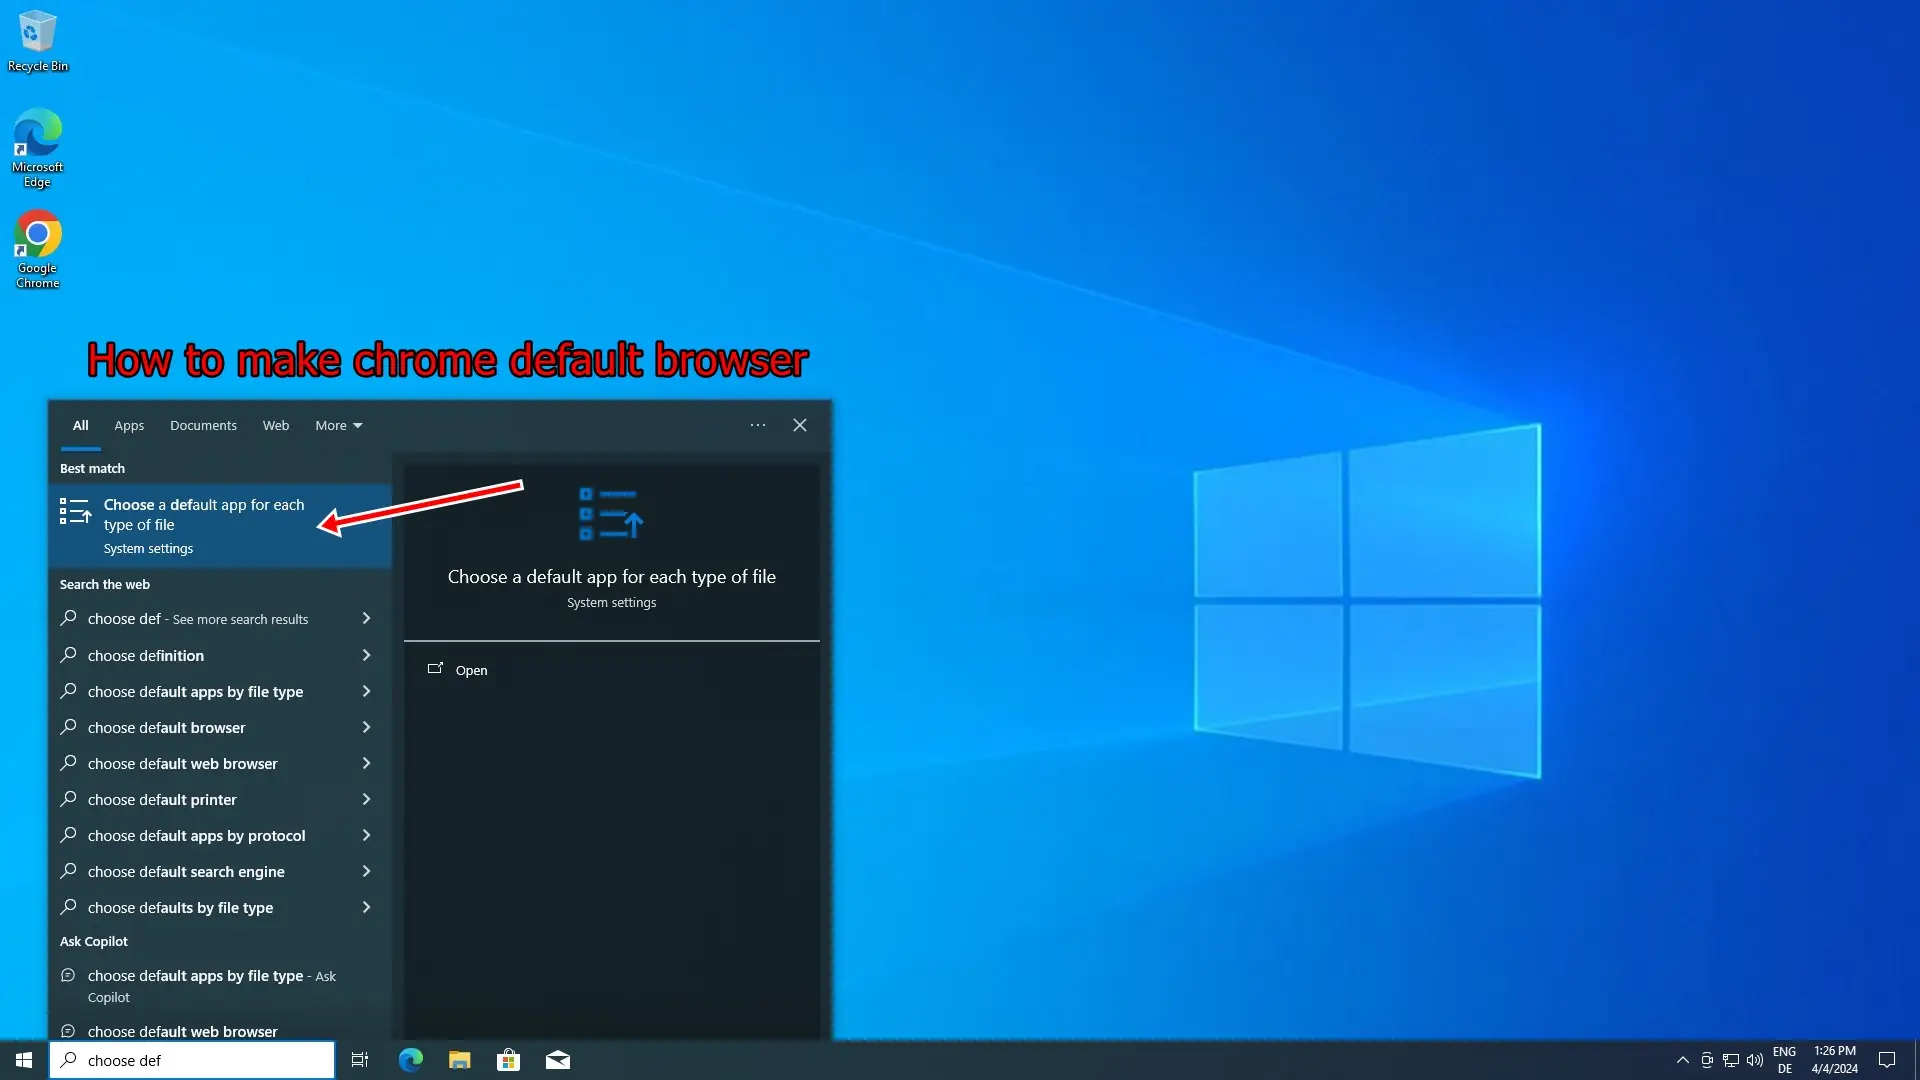Click the ENG DE language indicator
Screen dimensions: 1920x1080
pyautogui.click(x=1784, y=1060)
